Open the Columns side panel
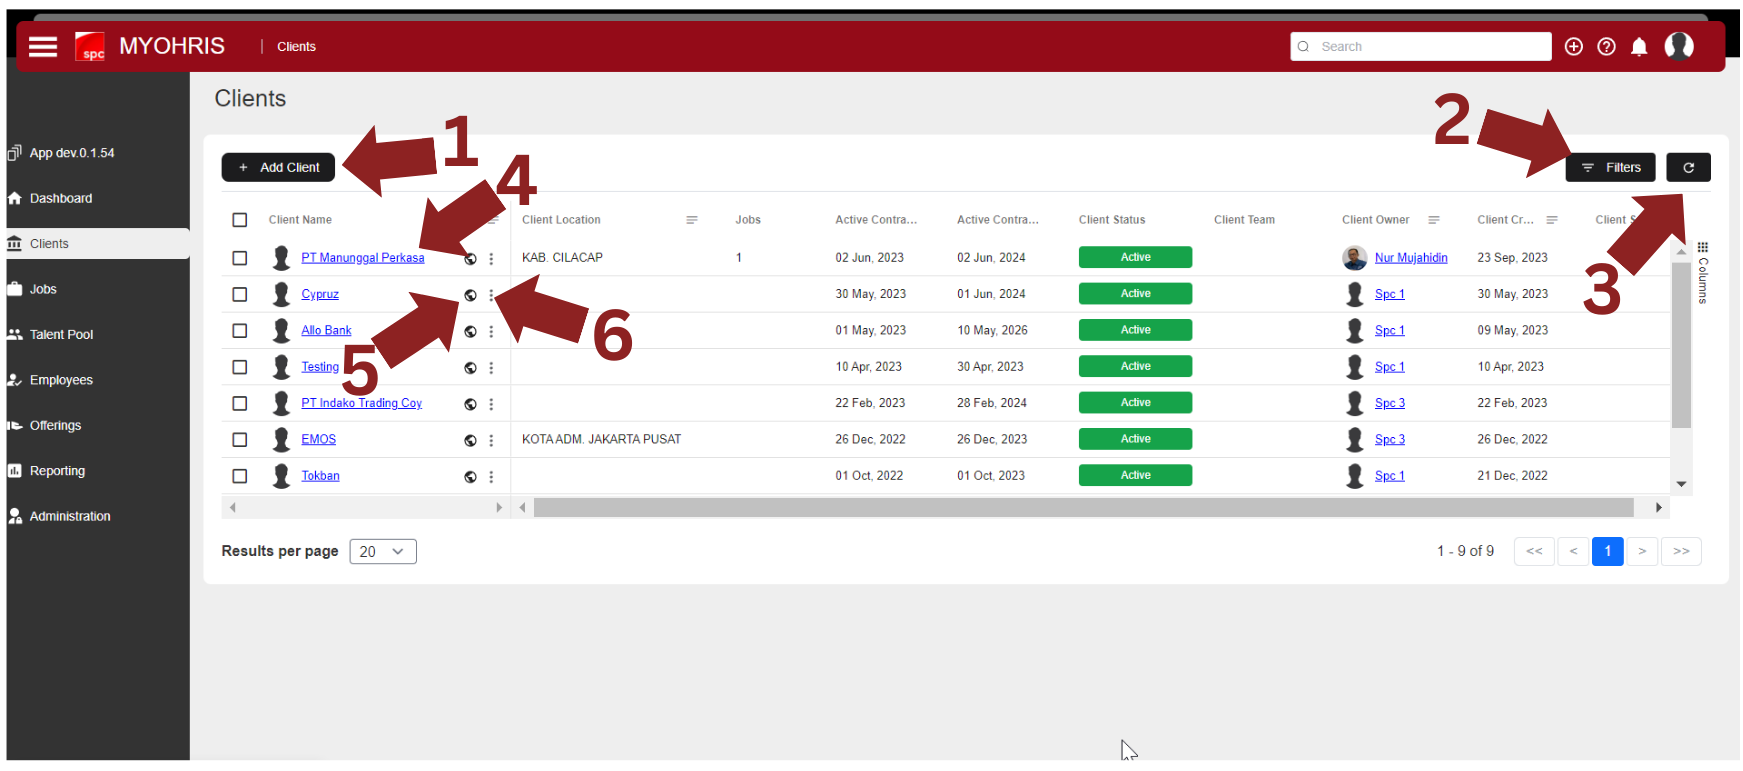Image resolution: width=1743 pixels, height=771 pixels. point(1702,273)
